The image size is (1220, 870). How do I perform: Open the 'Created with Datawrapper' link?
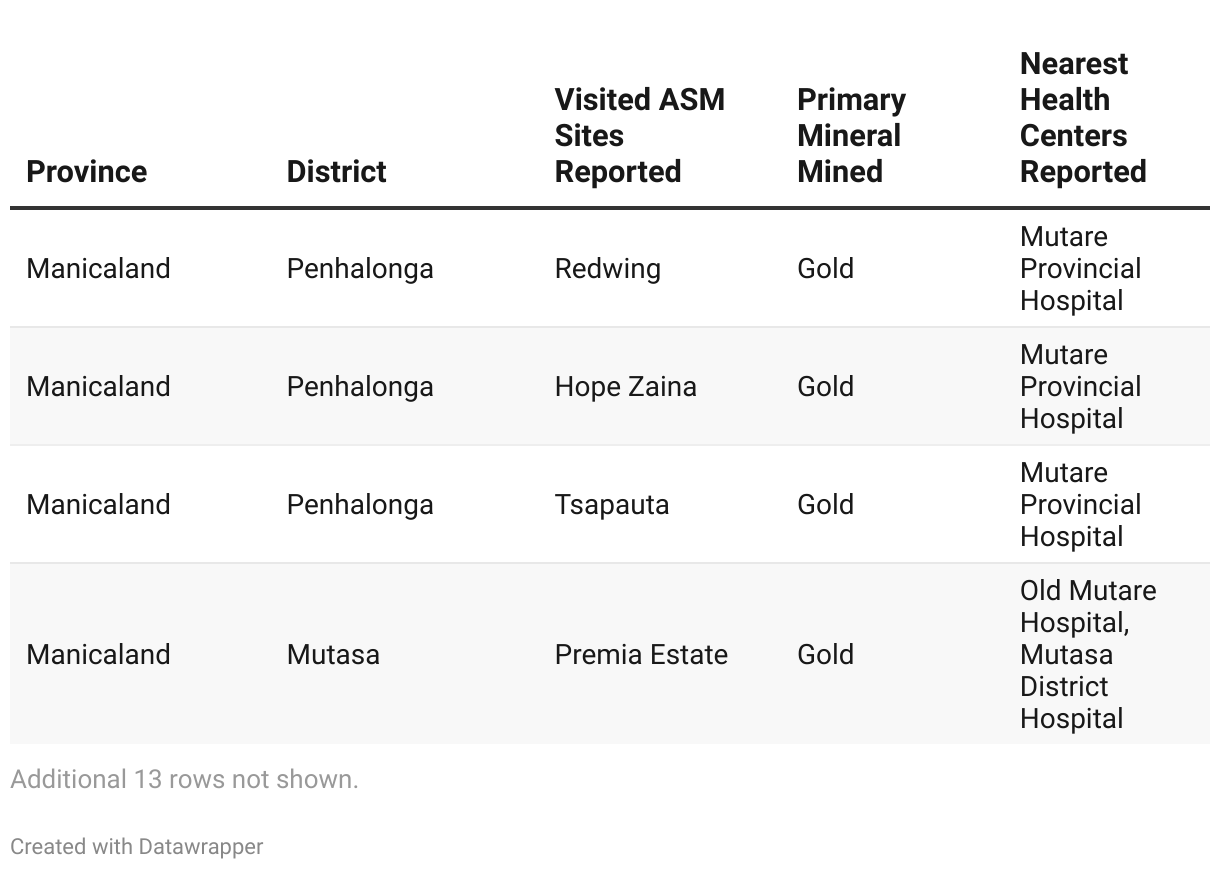coord(137,846)
